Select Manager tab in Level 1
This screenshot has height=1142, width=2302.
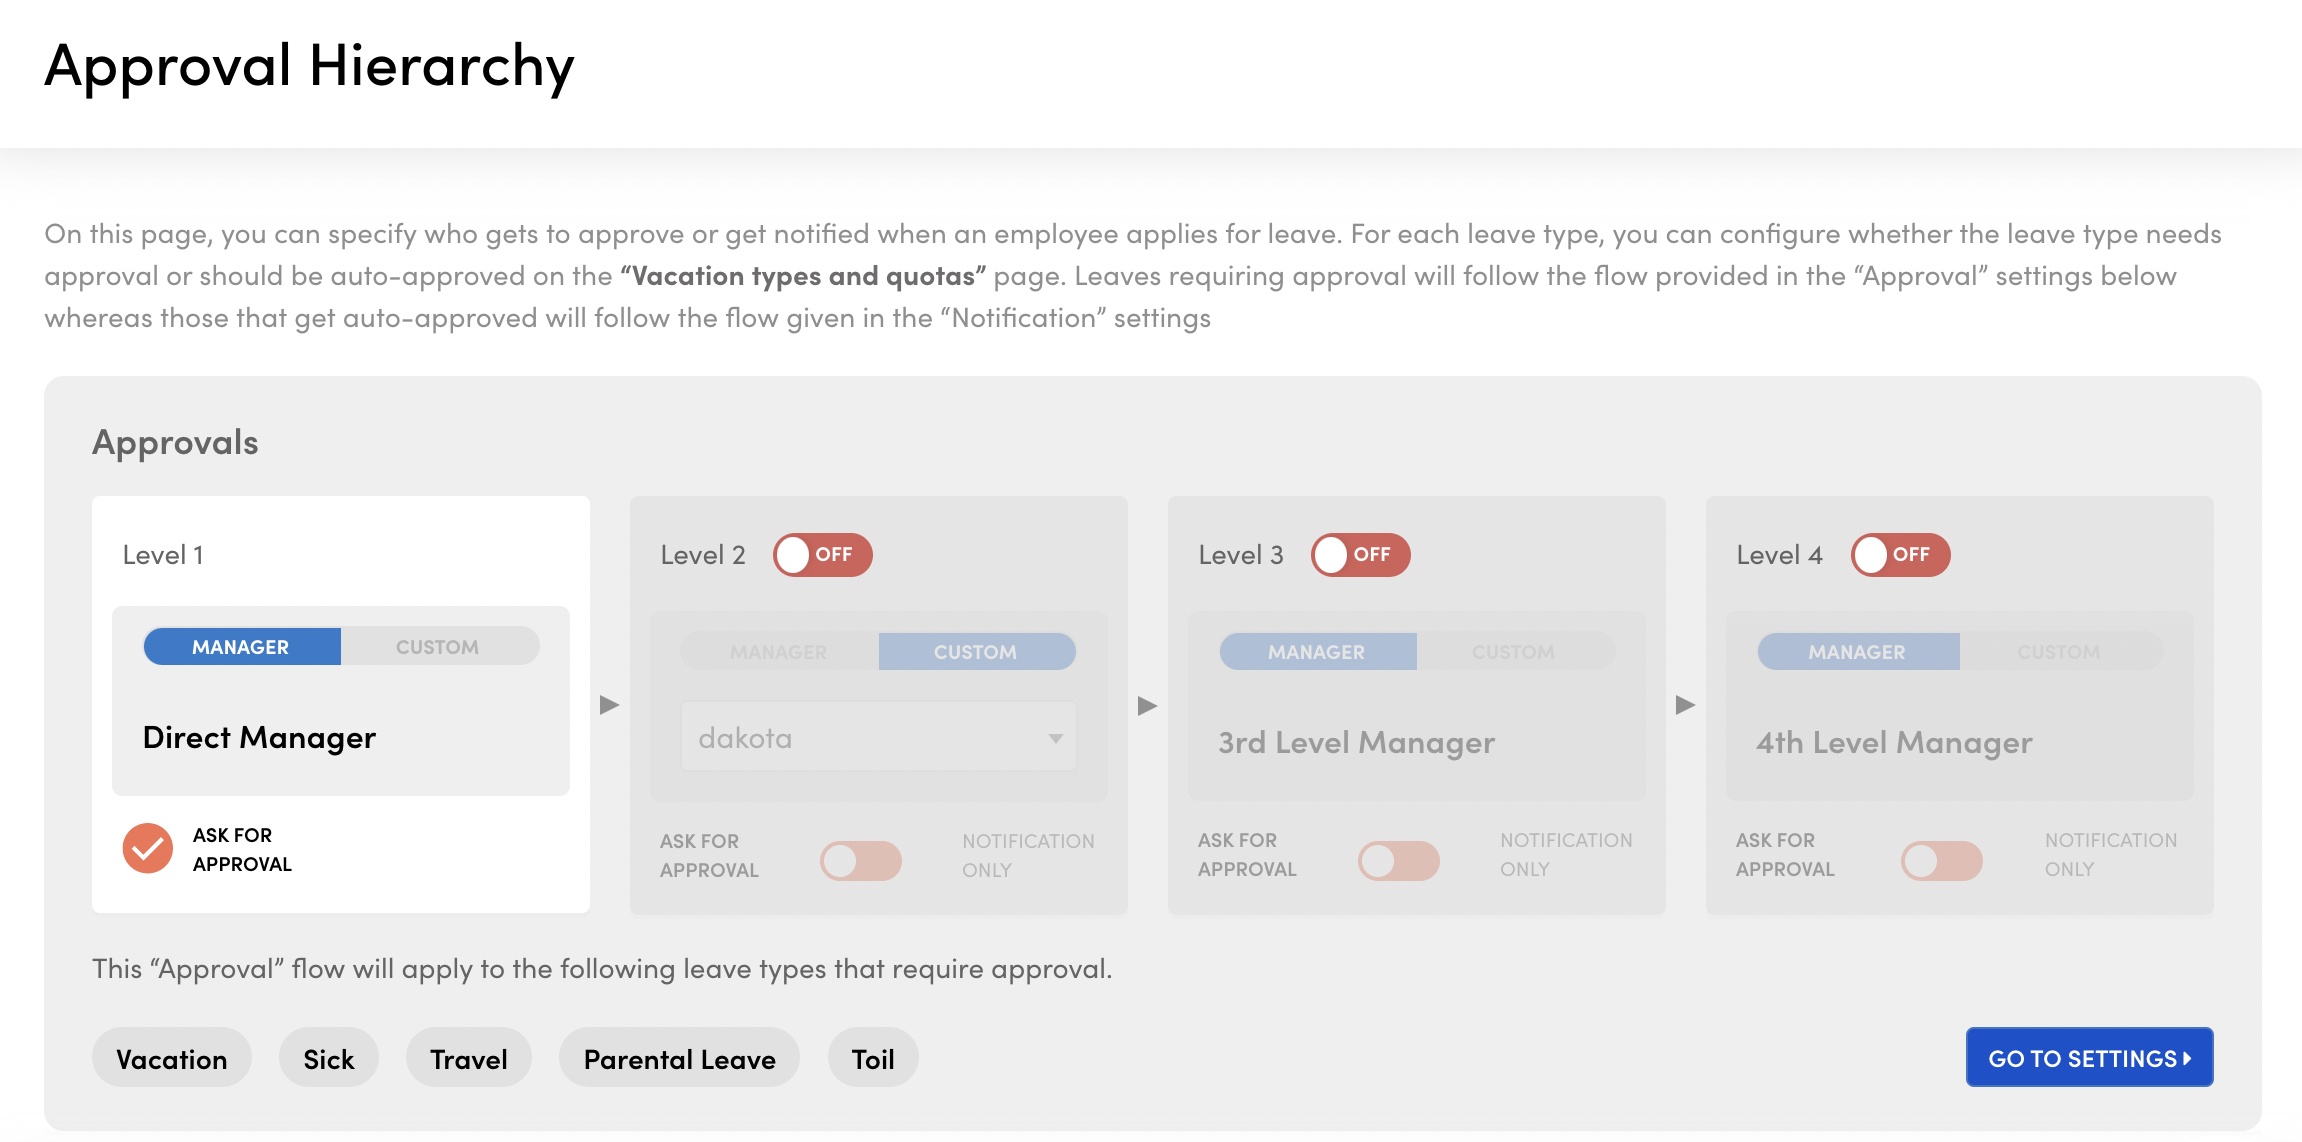point(242,647)
